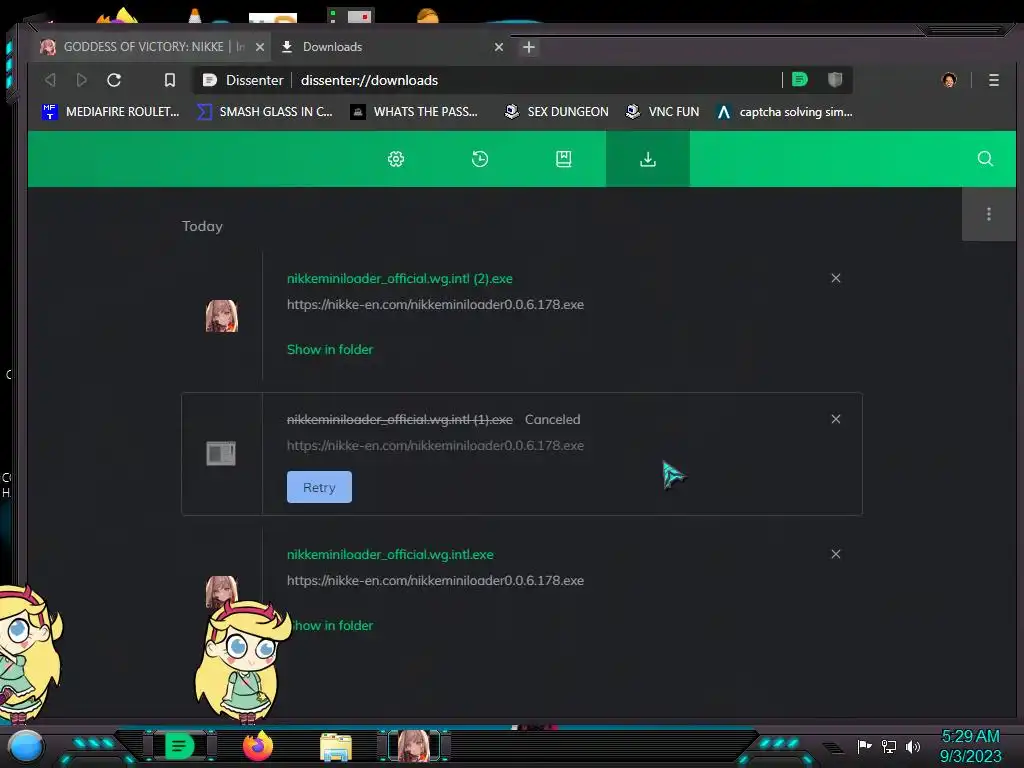Screen dimensions: 1024x768
Task: Open the green Dissenter comments icon
Action: click(800, 80)
